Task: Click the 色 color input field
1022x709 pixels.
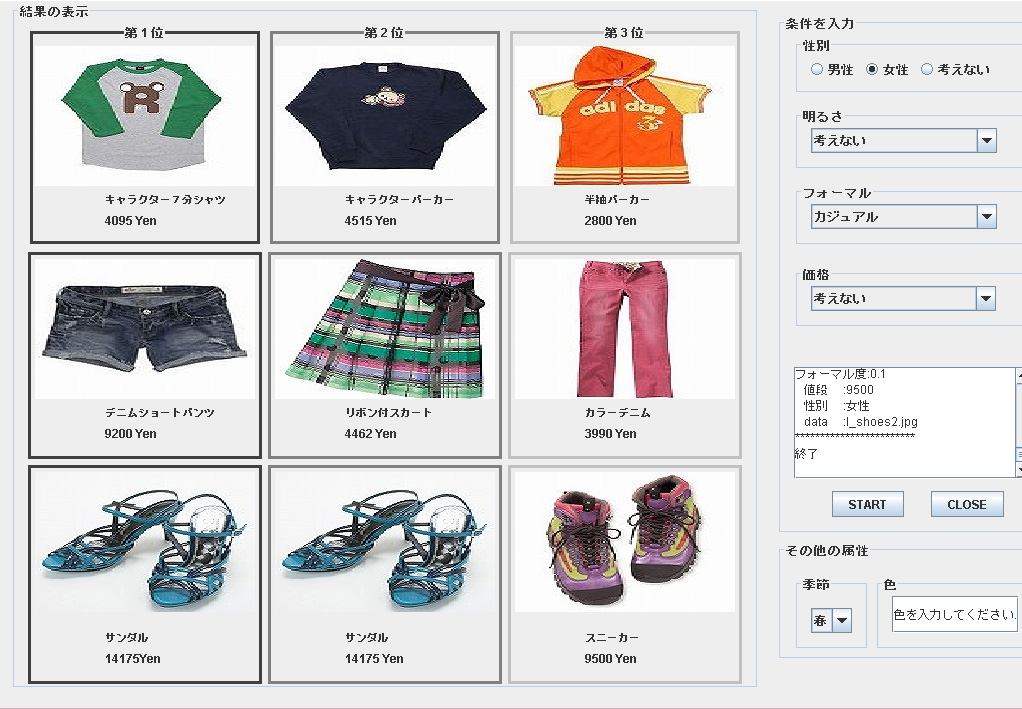Action: 956,614
